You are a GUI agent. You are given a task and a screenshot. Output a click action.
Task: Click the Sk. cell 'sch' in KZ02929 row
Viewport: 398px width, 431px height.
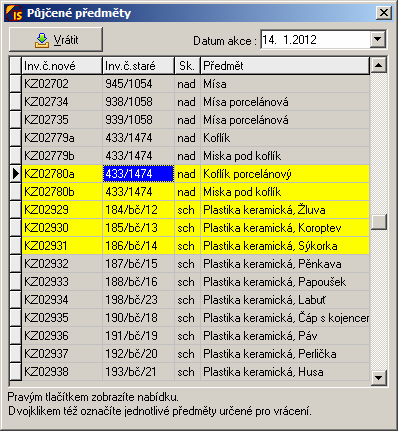187,210
